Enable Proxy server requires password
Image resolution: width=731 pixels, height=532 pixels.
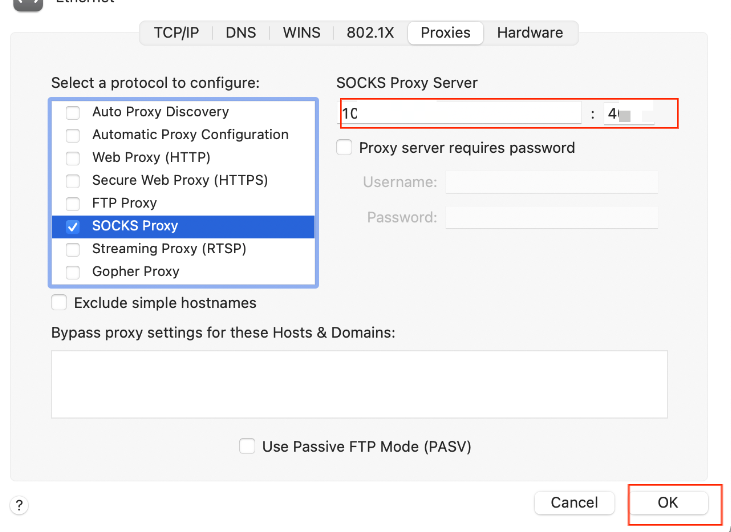(344, 148)
